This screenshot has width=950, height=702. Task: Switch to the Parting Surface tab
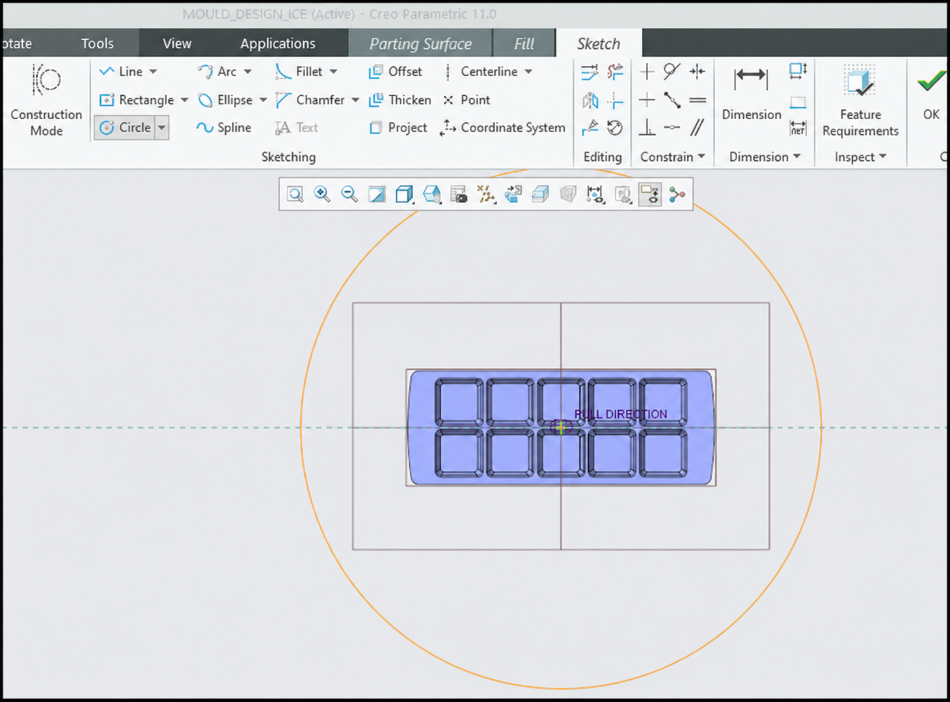coord(420,44)
